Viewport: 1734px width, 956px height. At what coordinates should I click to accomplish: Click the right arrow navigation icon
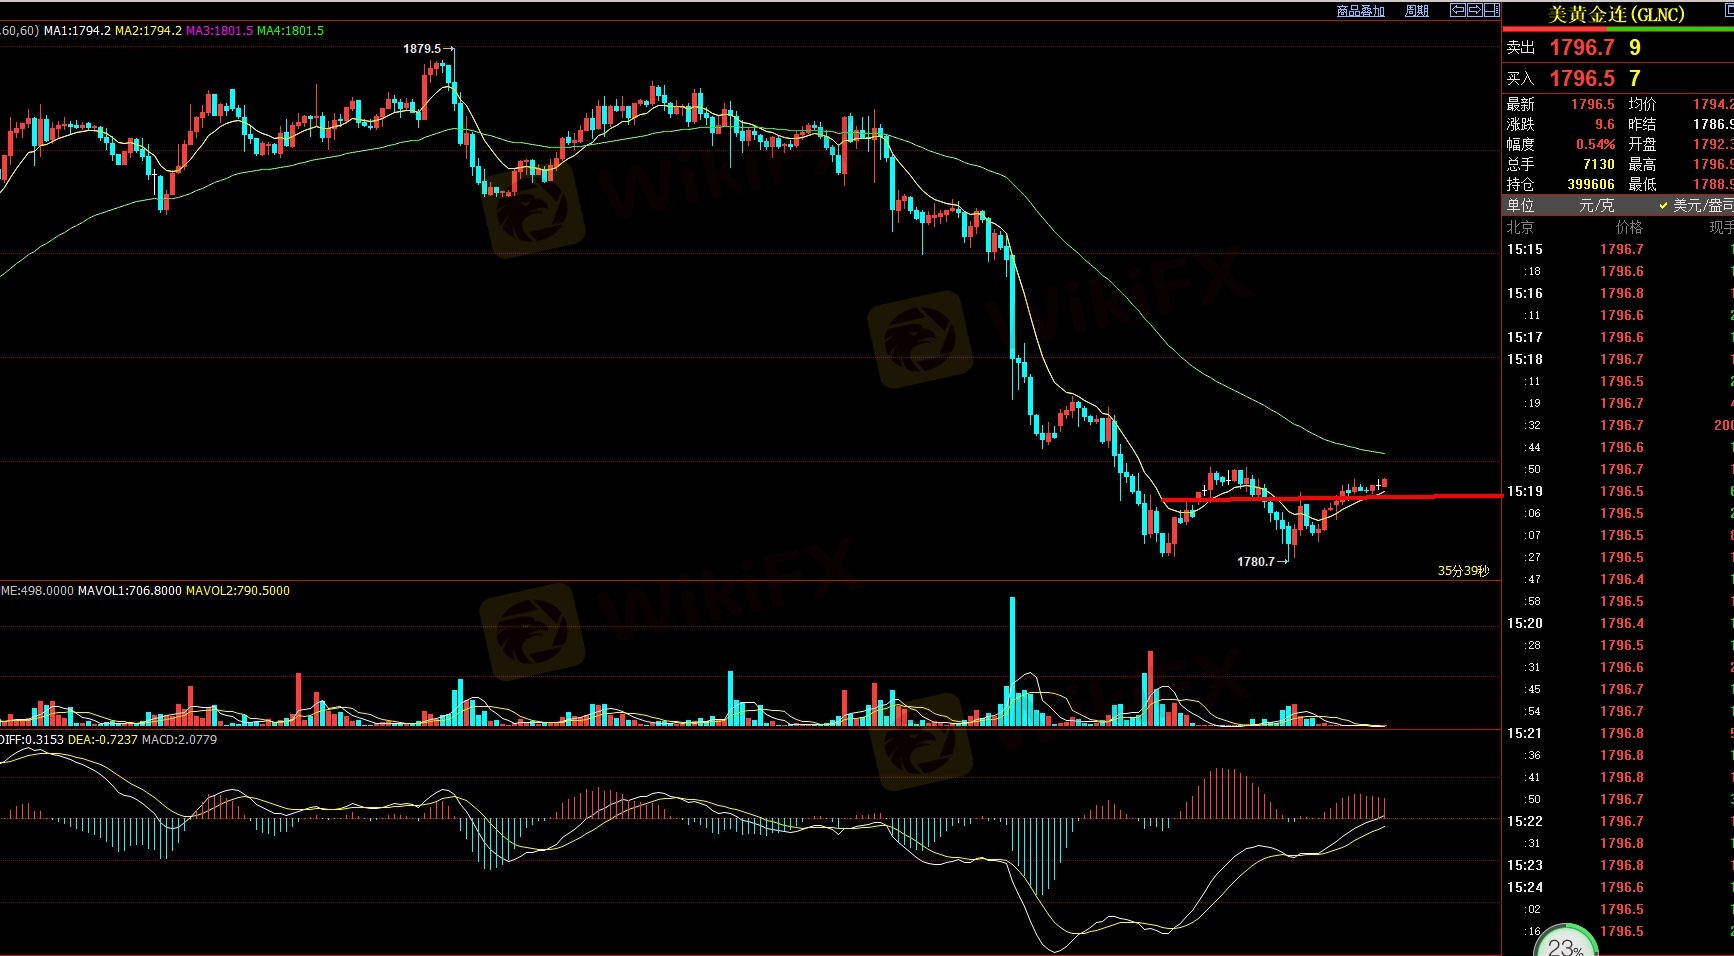tap(1474, 10)
